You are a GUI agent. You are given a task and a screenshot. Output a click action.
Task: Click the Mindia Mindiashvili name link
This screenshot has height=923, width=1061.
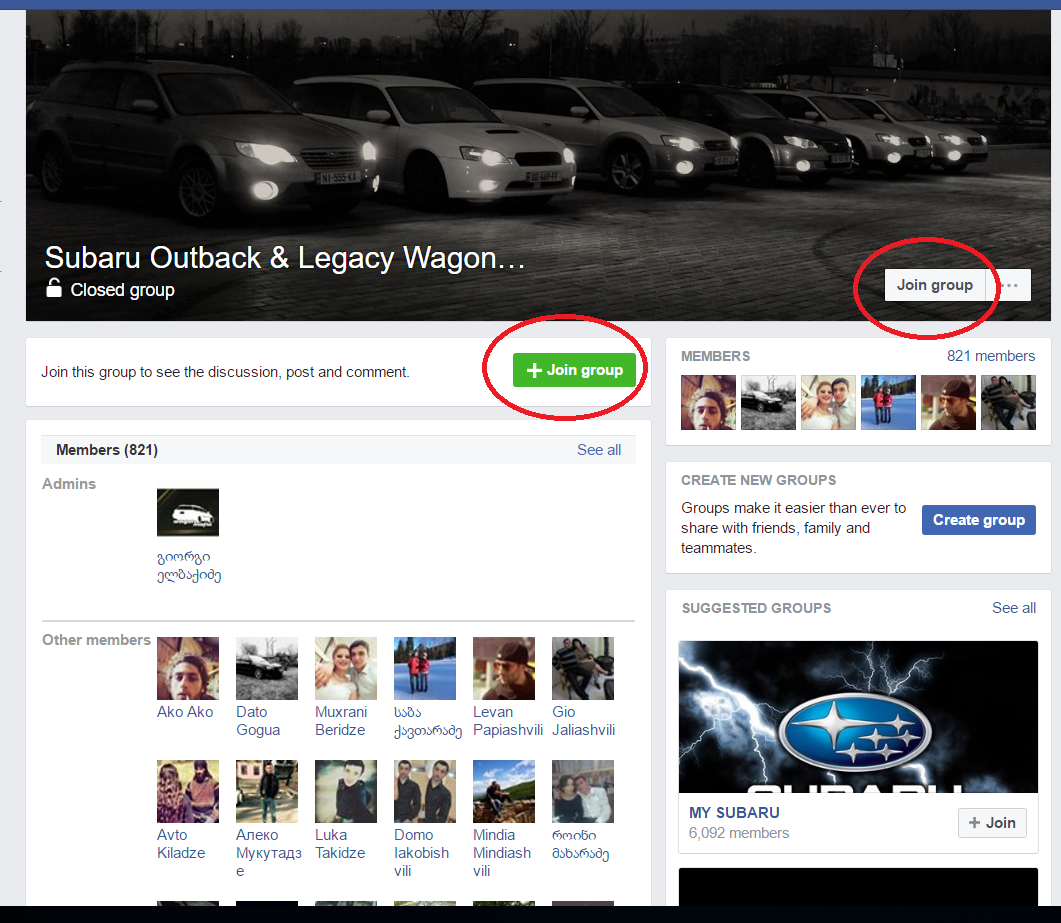click(x=502, y=853)
